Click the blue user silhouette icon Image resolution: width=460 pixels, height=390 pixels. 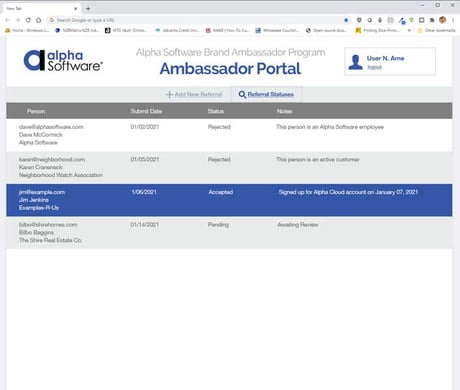(x=355, y=62)
